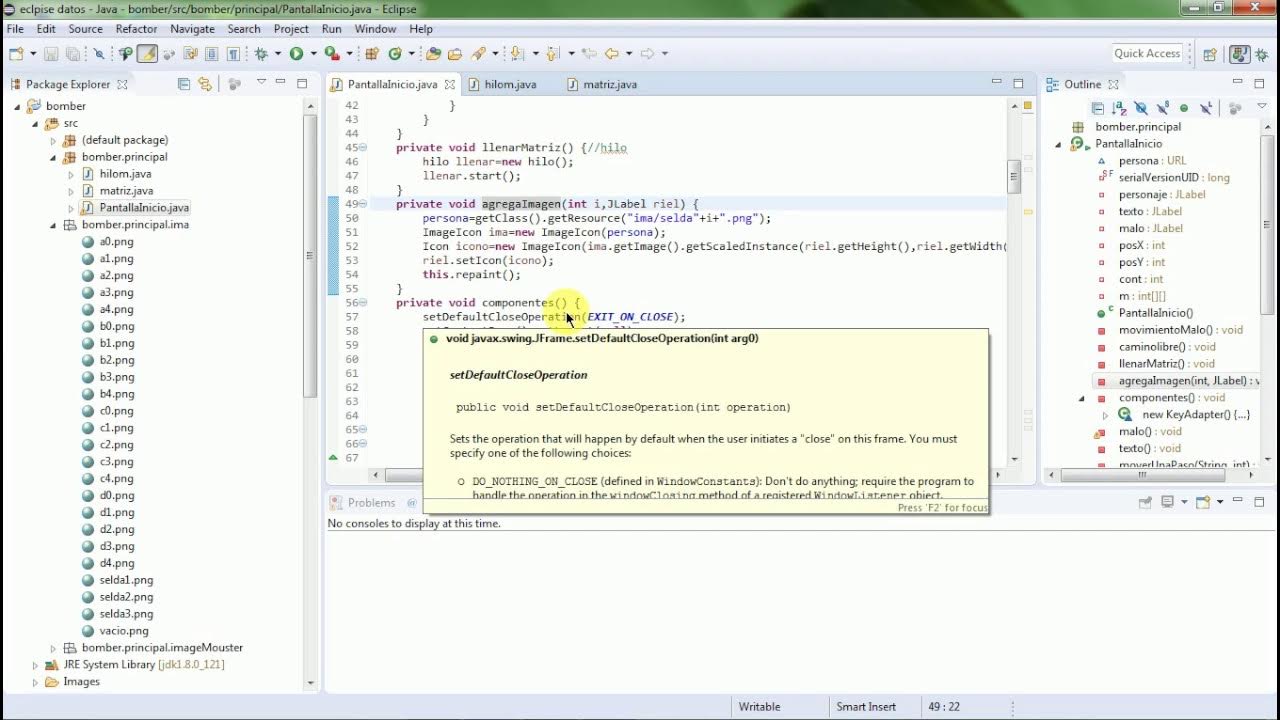Click the Open Console dropdown icon

click(1222, 502)
